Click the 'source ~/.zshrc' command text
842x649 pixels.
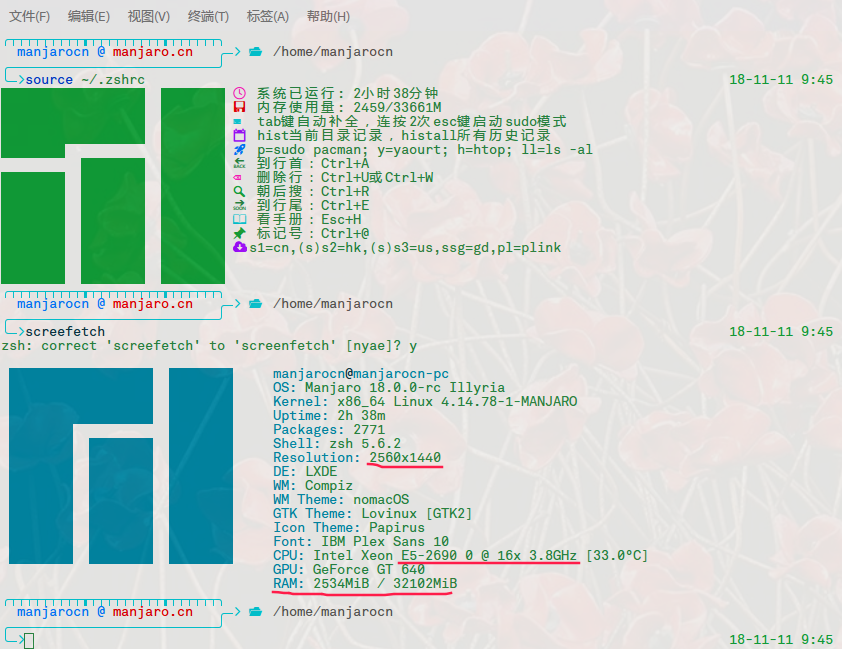click(85, 79)
